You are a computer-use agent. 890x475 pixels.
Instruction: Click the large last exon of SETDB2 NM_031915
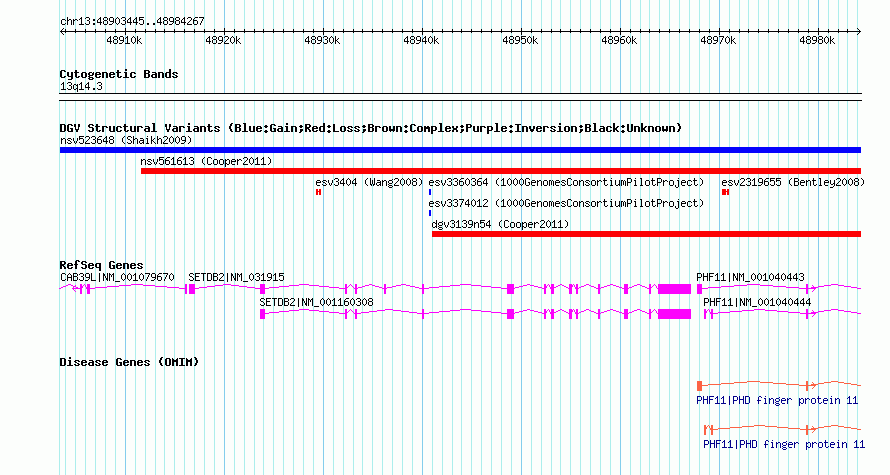[674, 289]
